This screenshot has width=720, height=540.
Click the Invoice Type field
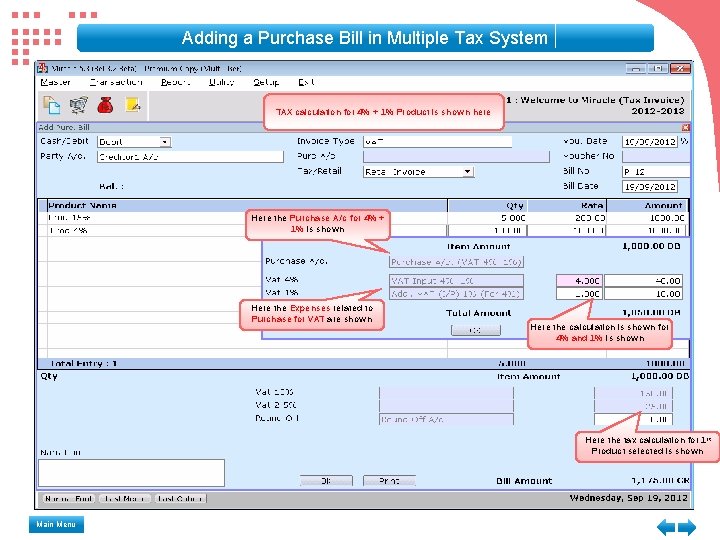[x=437, y=141]
